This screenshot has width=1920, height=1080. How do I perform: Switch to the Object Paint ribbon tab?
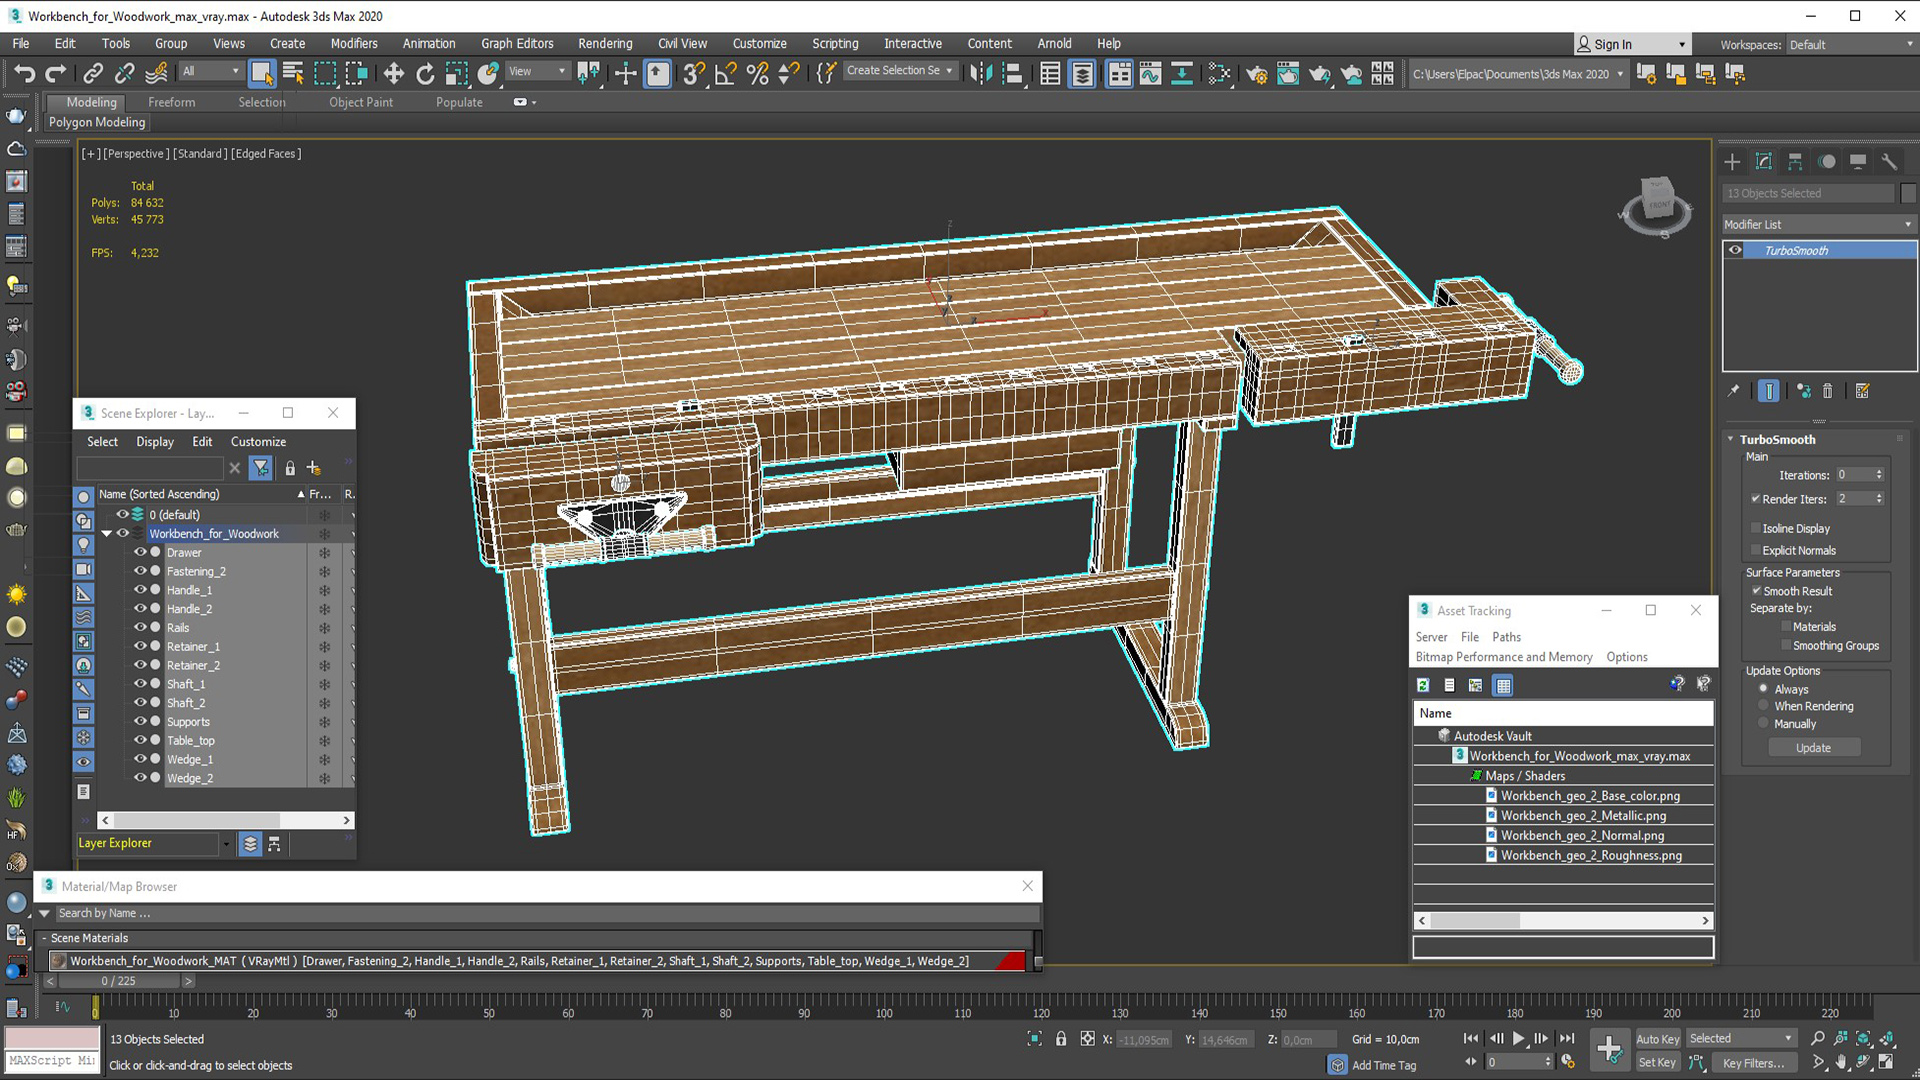[x=361, y=102]
